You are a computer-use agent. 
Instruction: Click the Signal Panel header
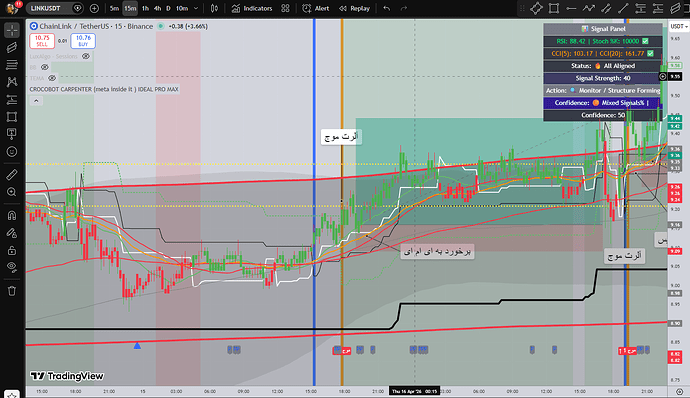[603, 29]
